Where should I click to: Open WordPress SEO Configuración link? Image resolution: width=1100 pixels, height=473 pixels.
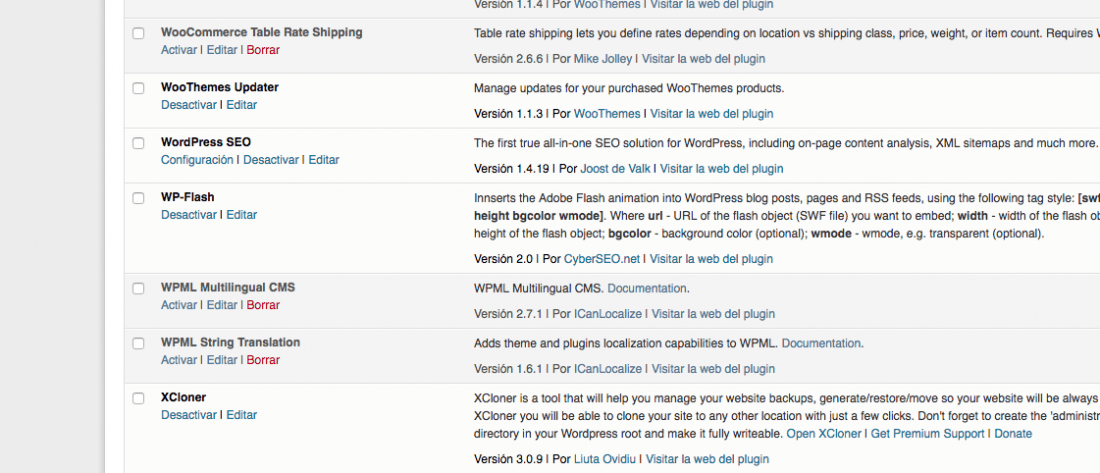coord(197,160)
